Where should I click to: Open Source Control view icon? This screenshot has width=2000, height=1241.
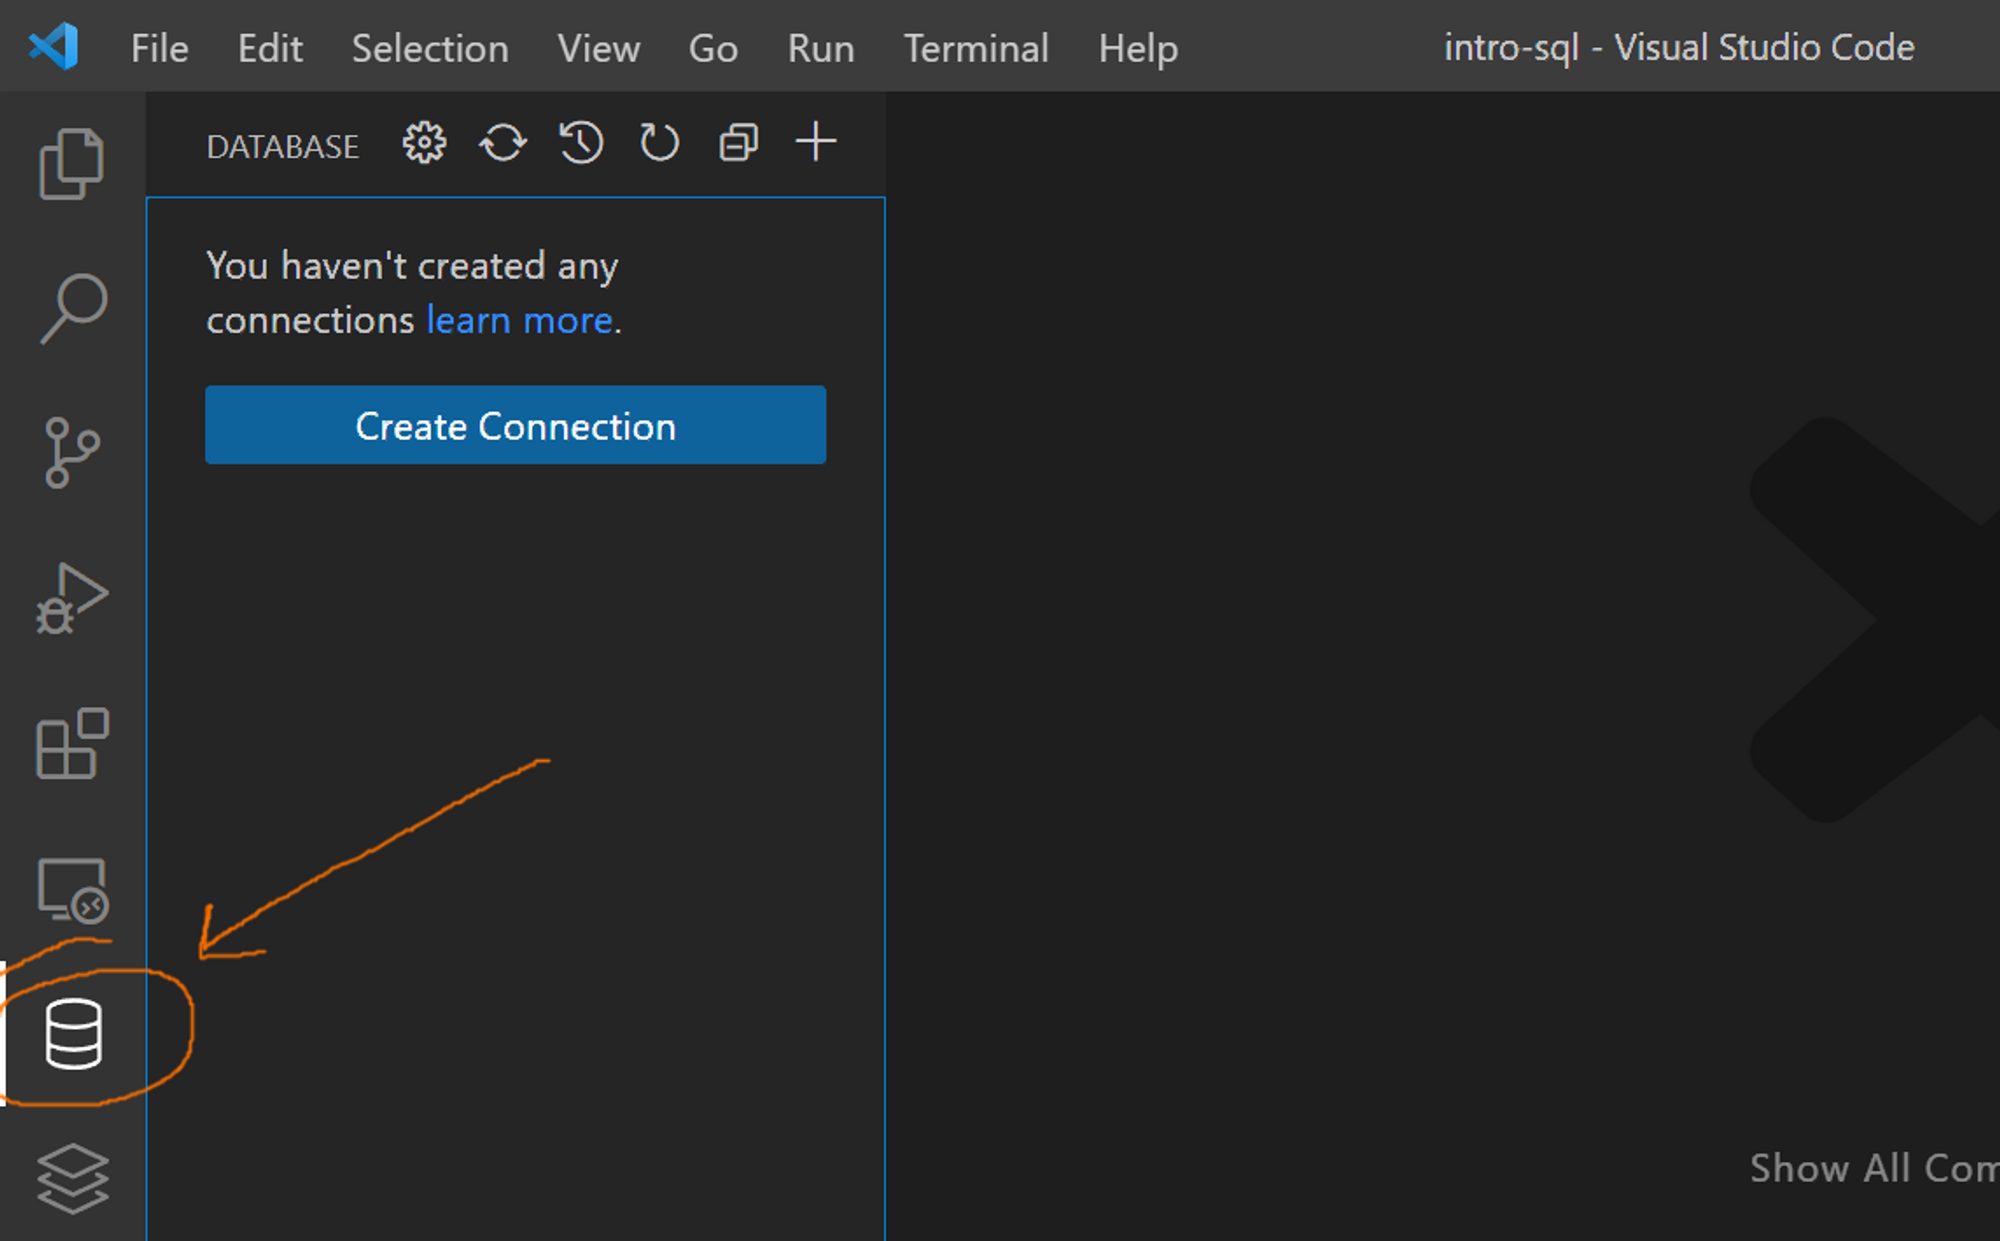(x=72, y=453)
